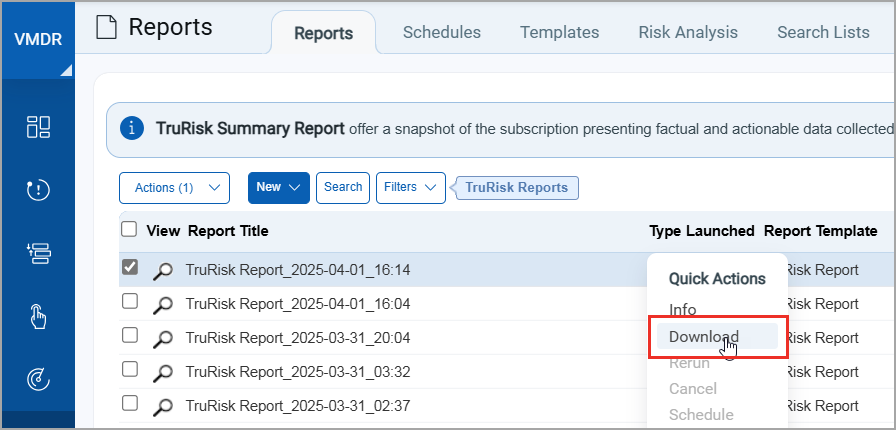This screenshot has width=896, height=430.
Task: Open the VMDR module picker
Action: pos(37,40)
